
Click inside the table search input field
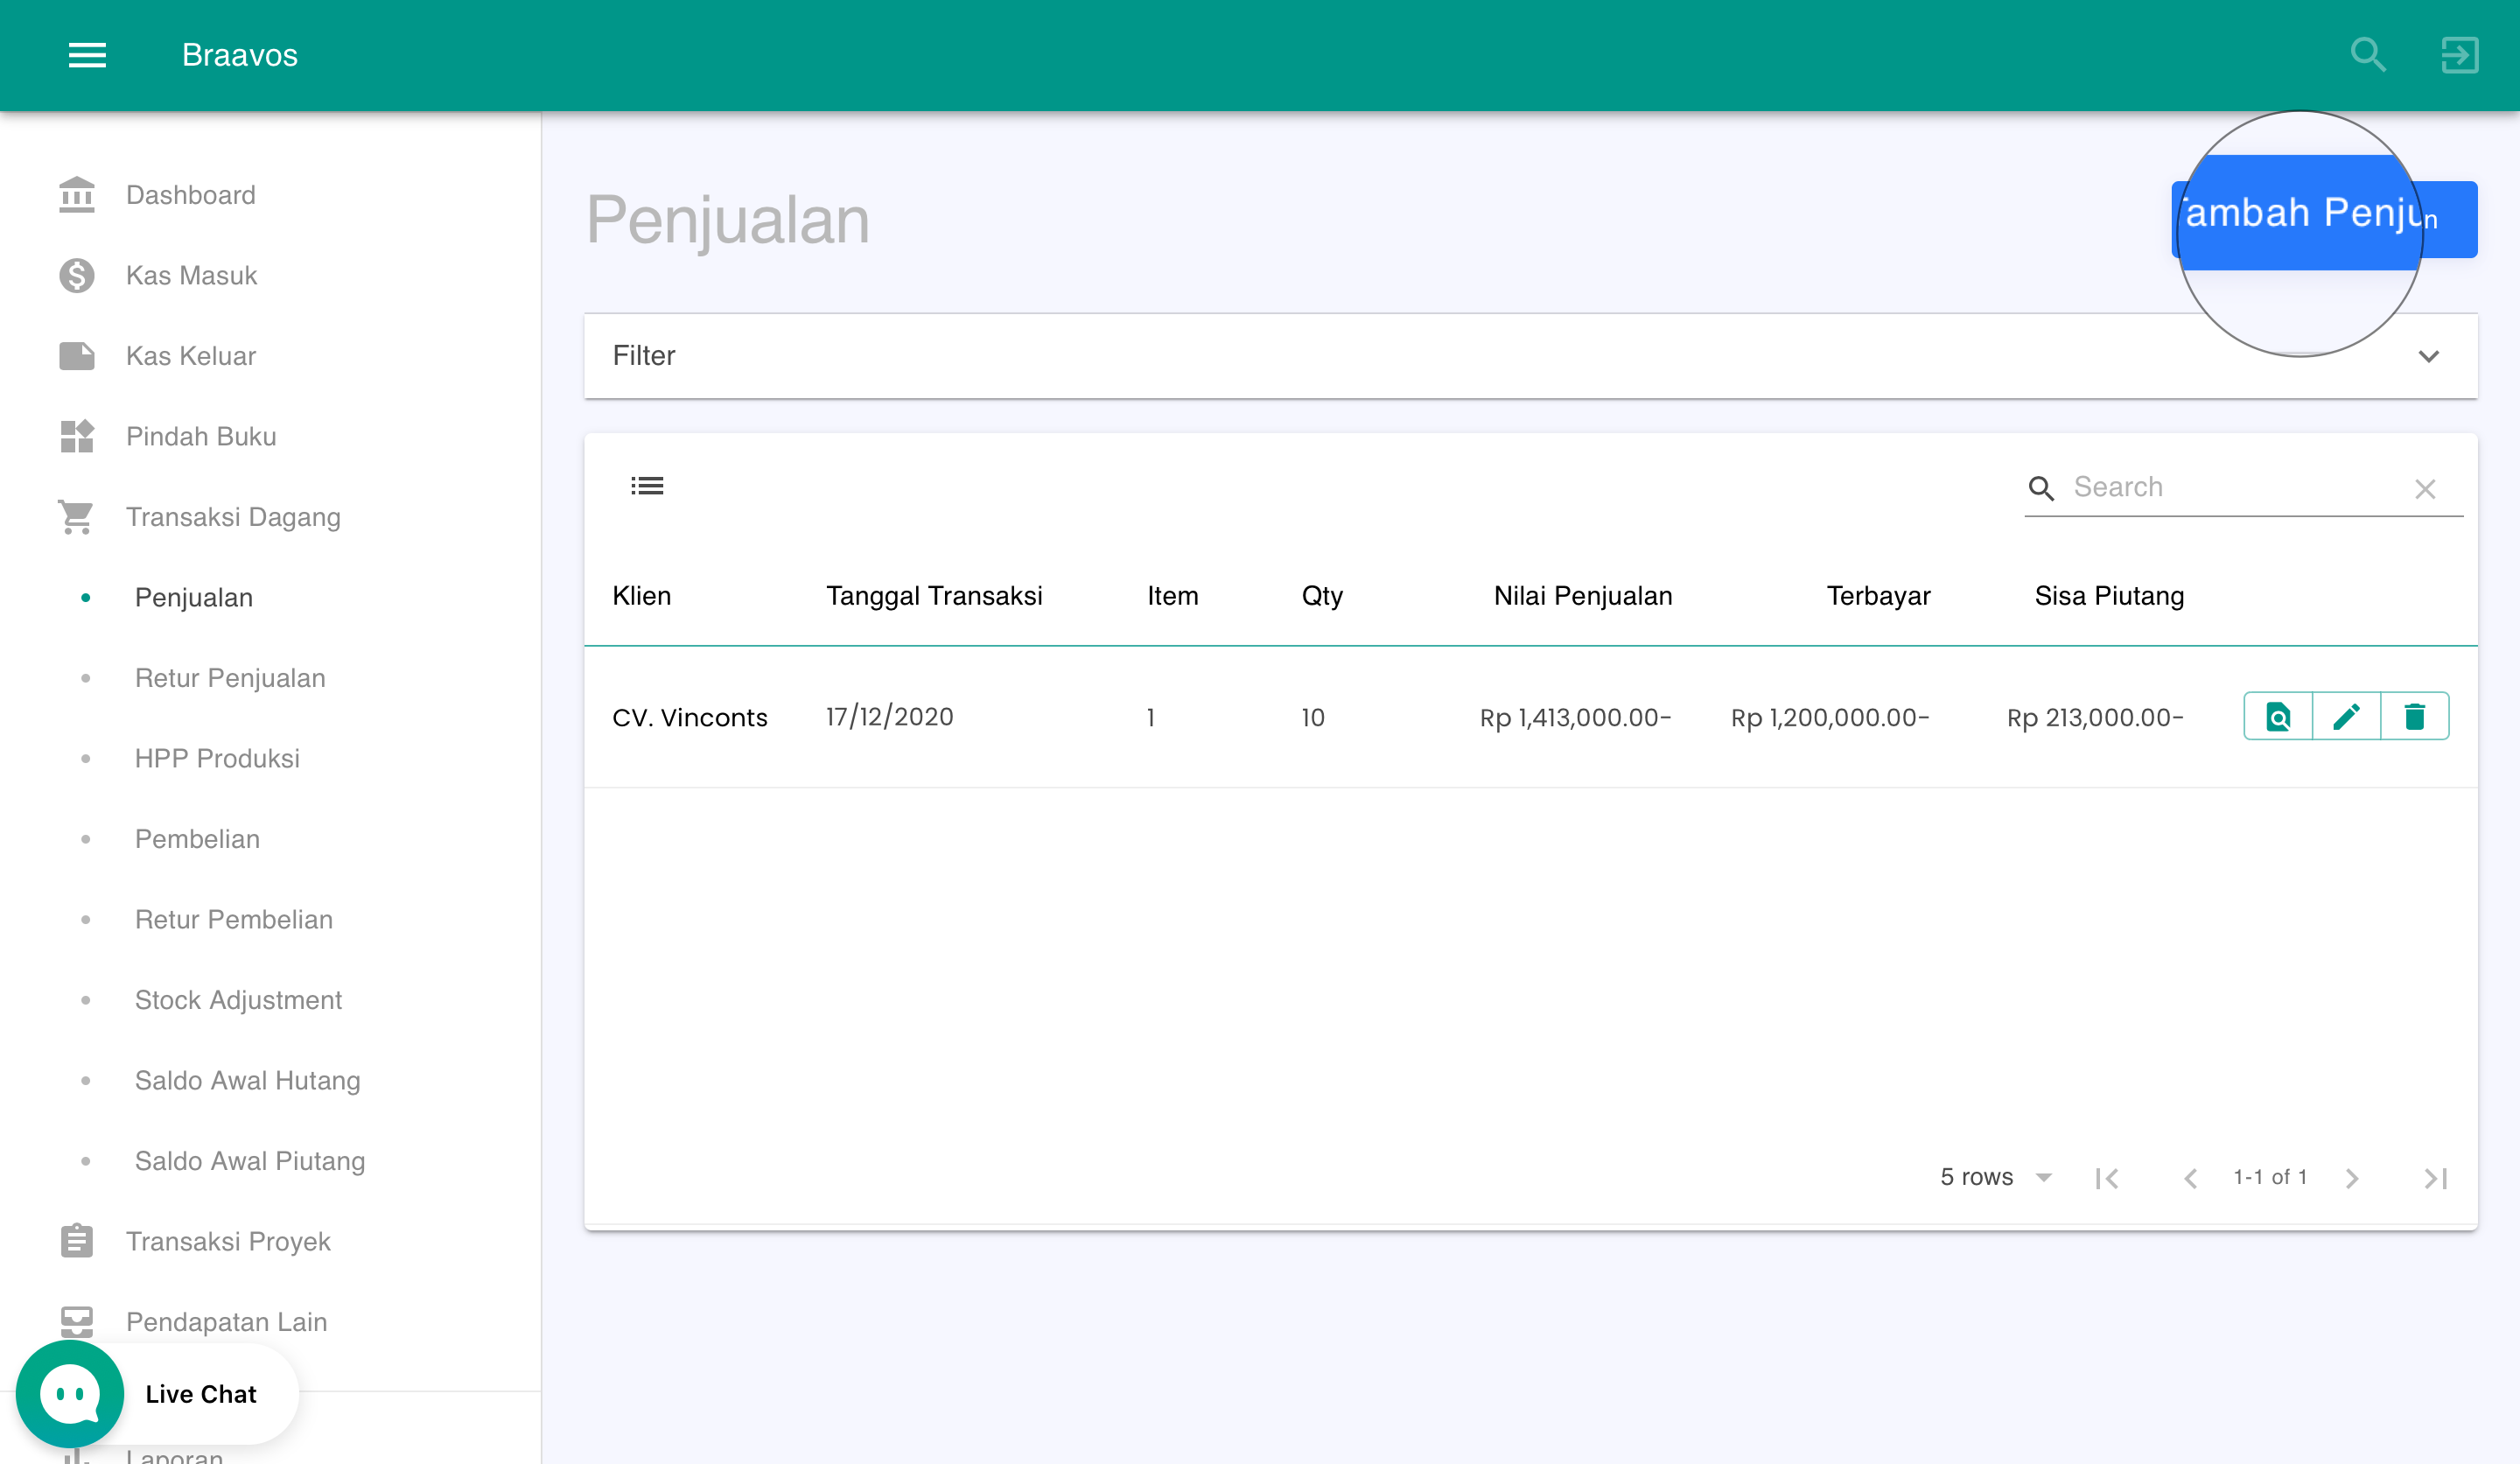(x=2200, y=487)
